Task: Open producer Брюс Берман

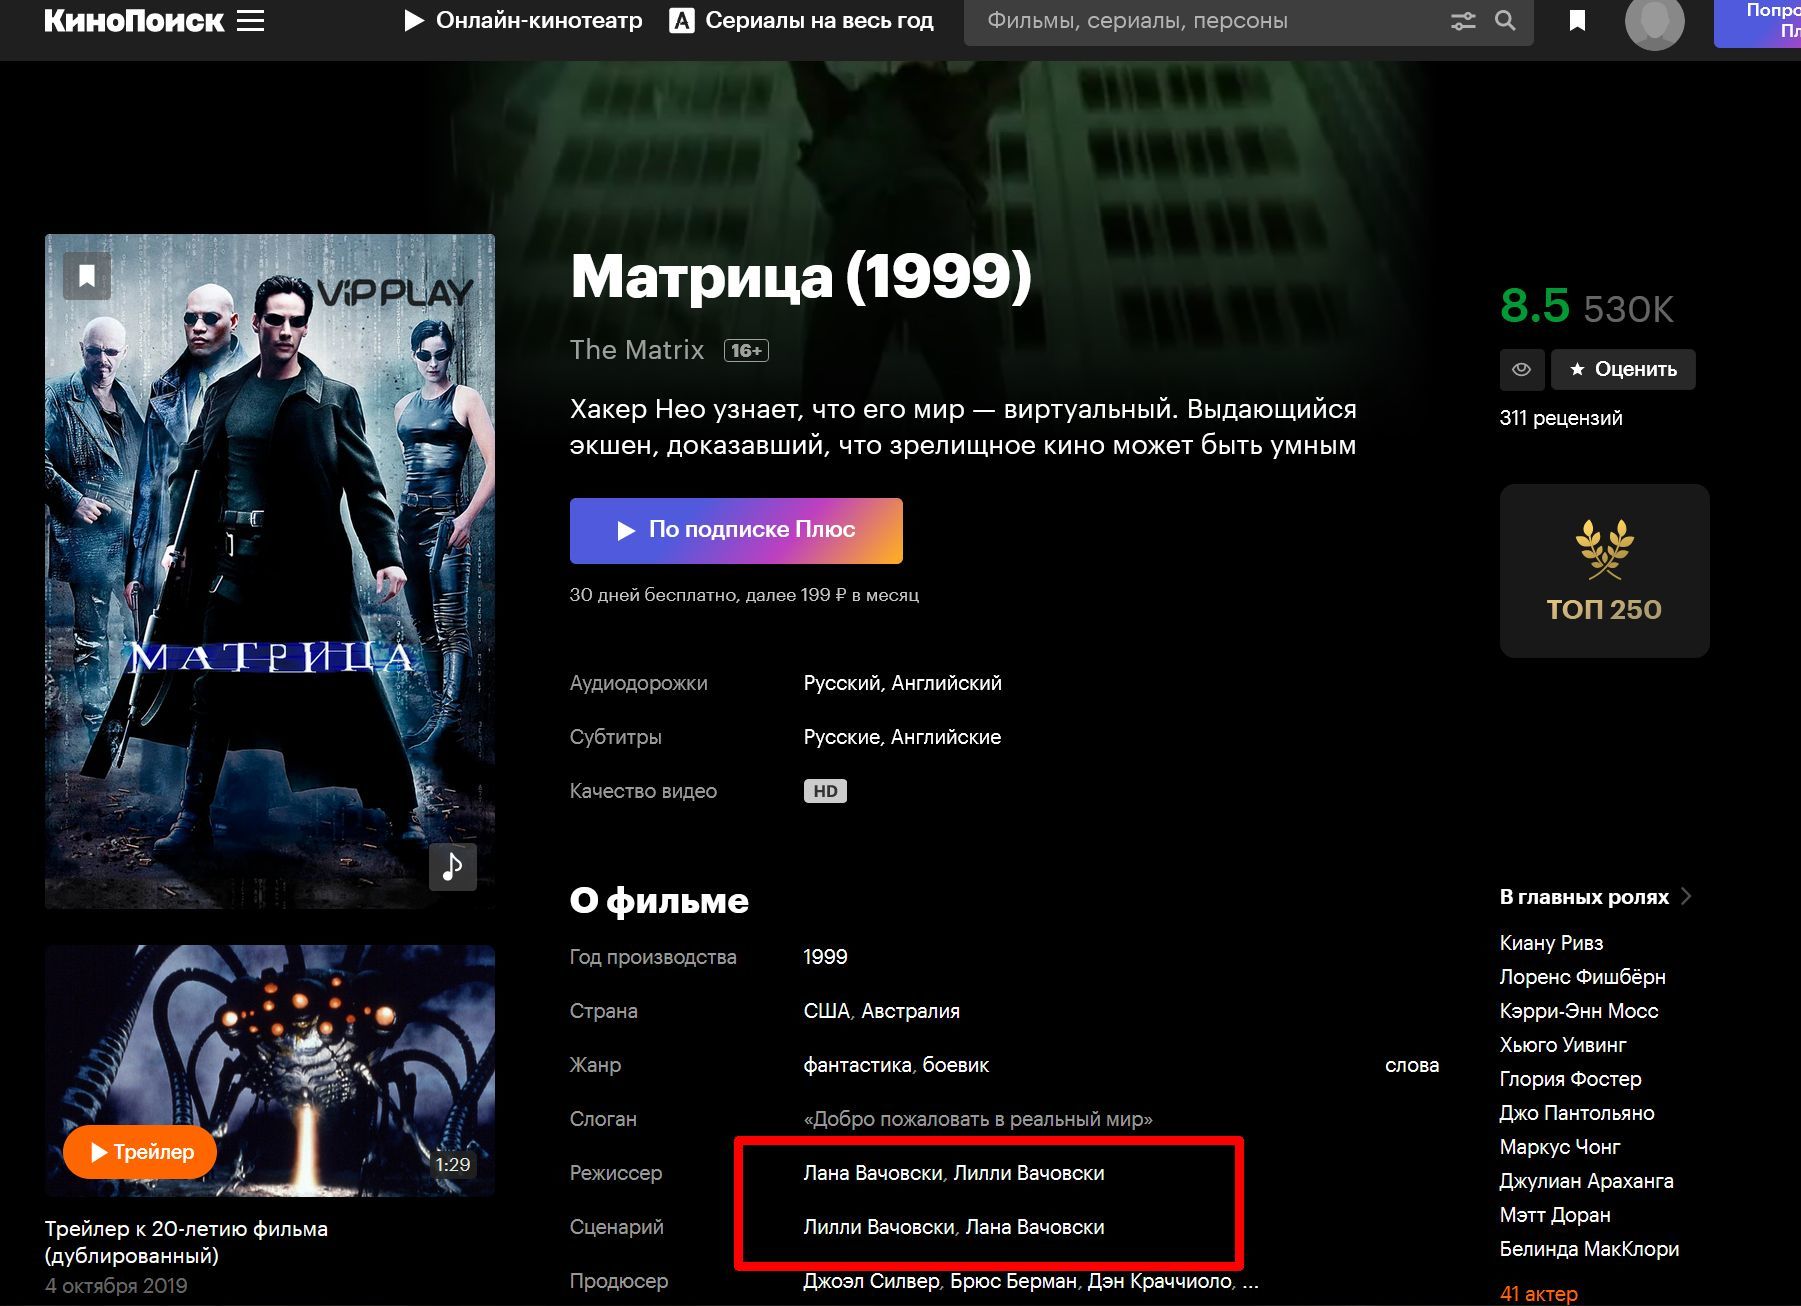Action: click(x=1013, y=1281)
